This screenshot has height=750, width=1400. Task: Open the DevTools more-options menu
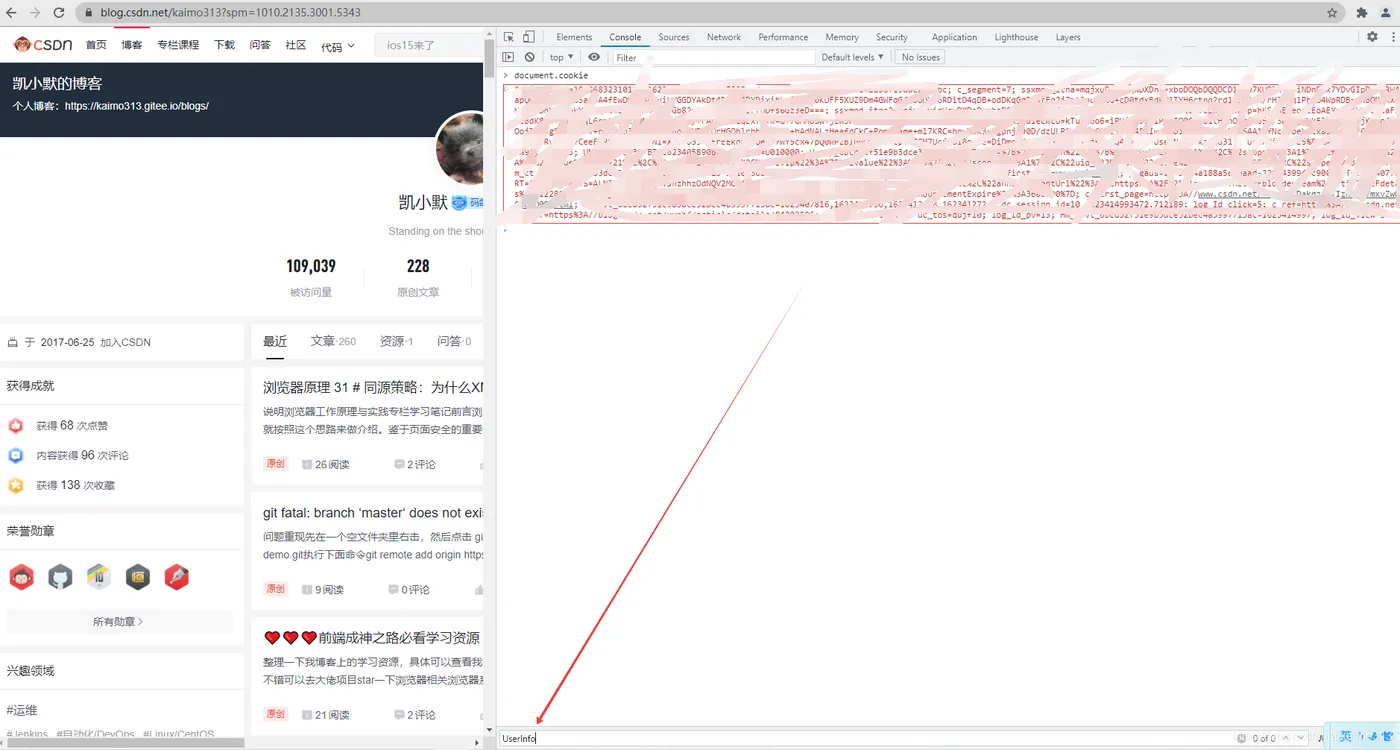(1390, 36)
